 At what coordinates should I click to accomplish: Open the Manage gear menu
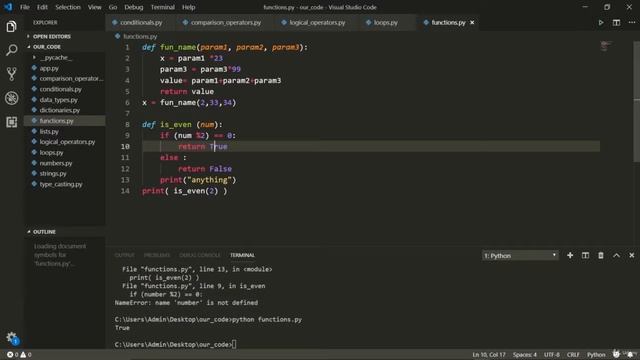coord(11,338)
